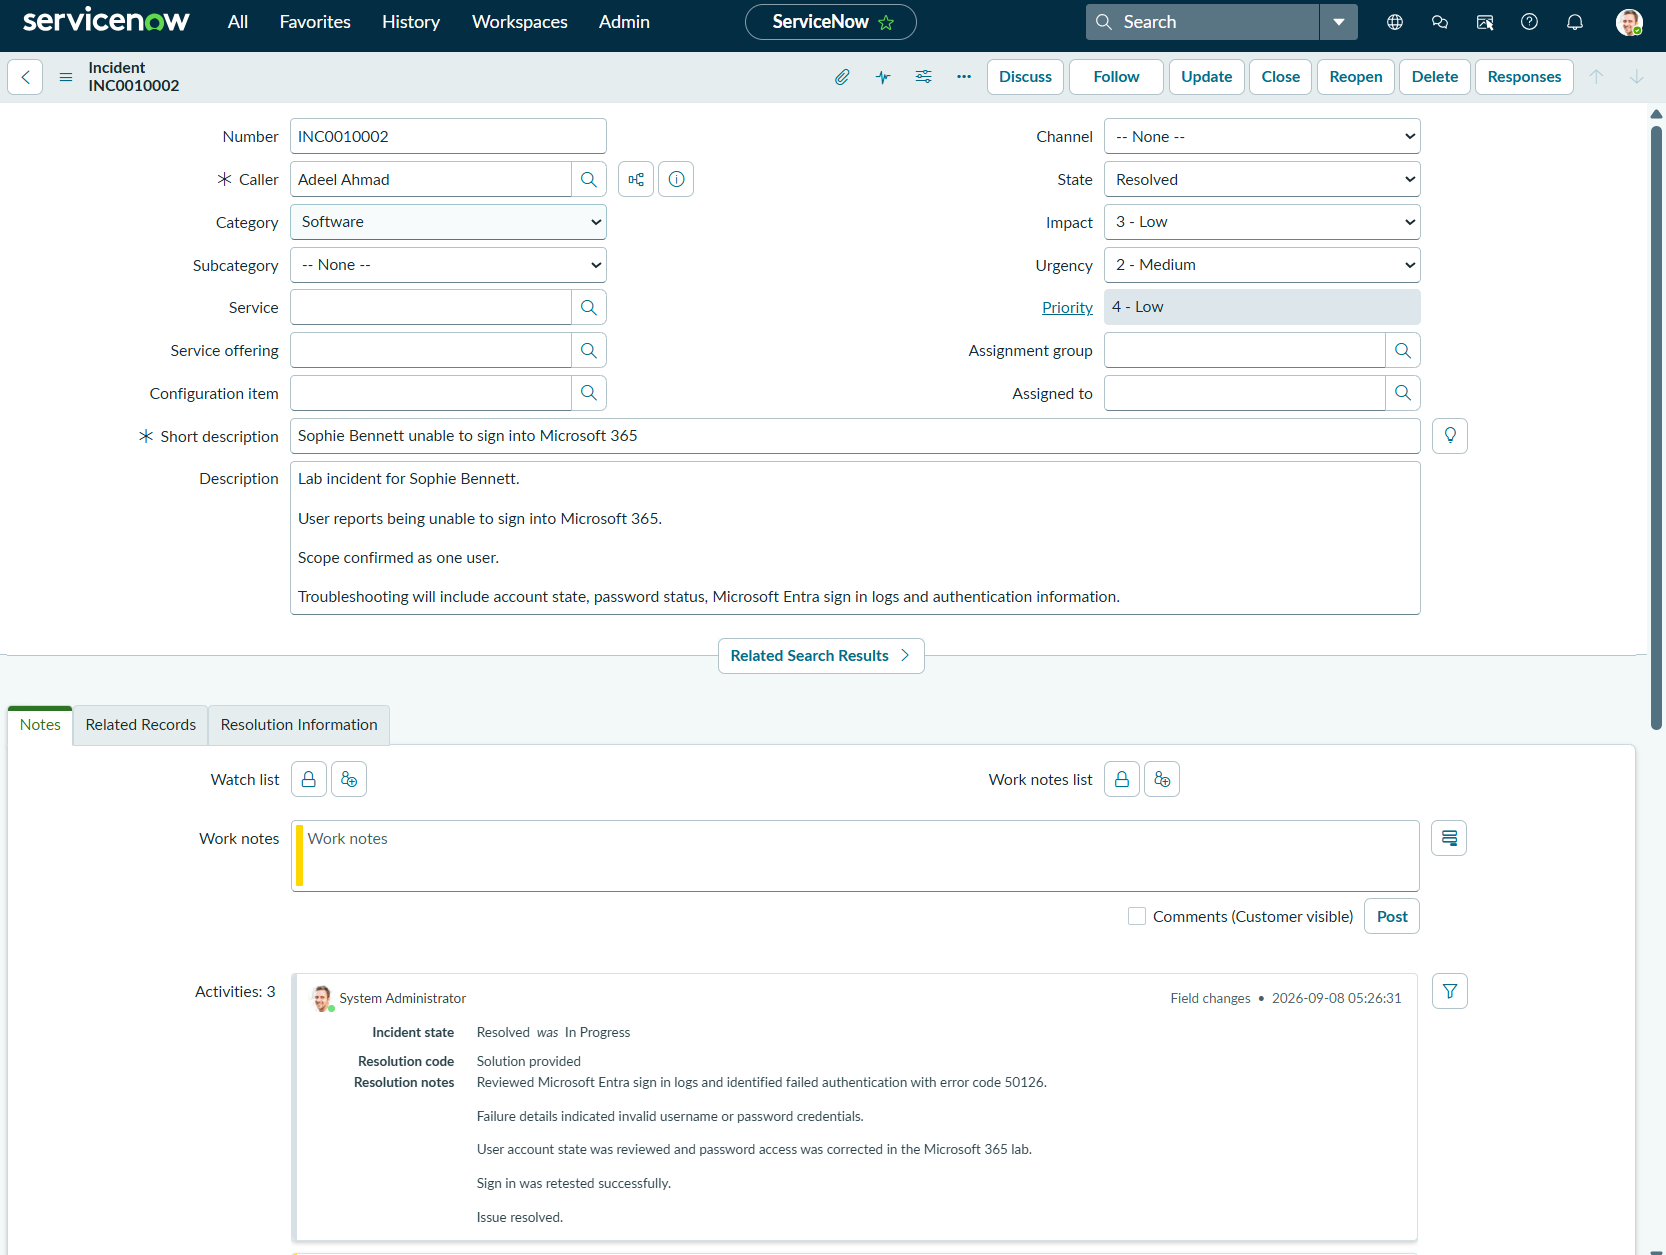Click the Close button in header
The image size is (1666, 1255).
1281,77
